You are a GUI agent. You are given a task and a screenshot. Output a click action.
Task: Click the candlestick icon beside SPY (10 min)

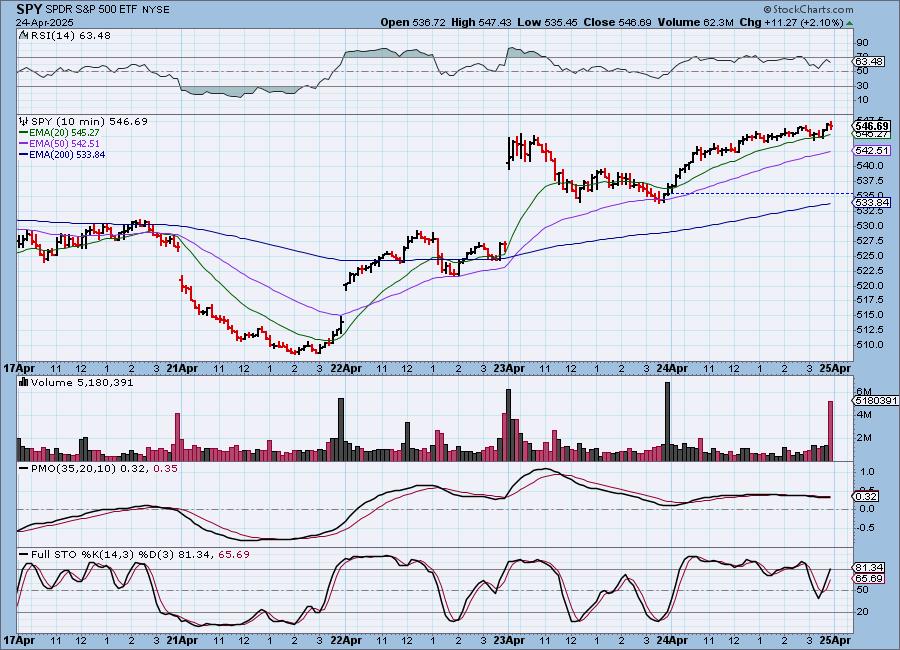point(24,121)
